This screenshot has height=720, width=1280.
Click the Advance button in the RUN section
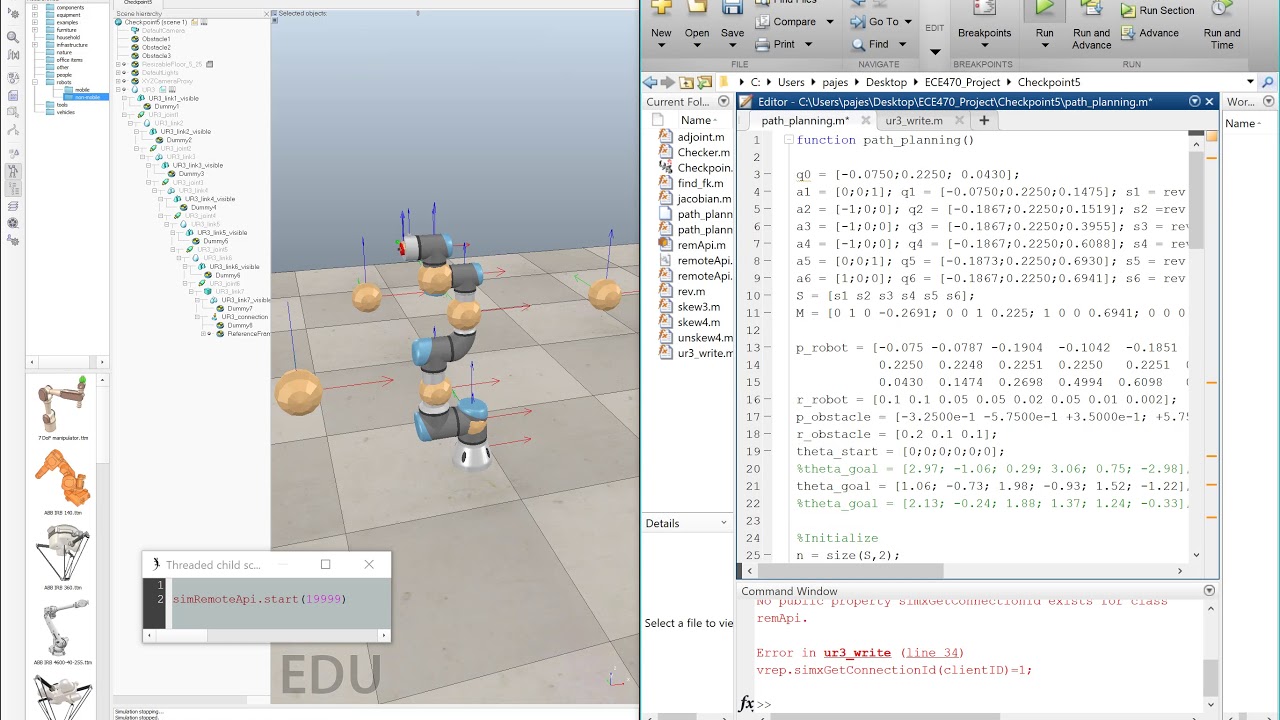tap(1149, 33)
